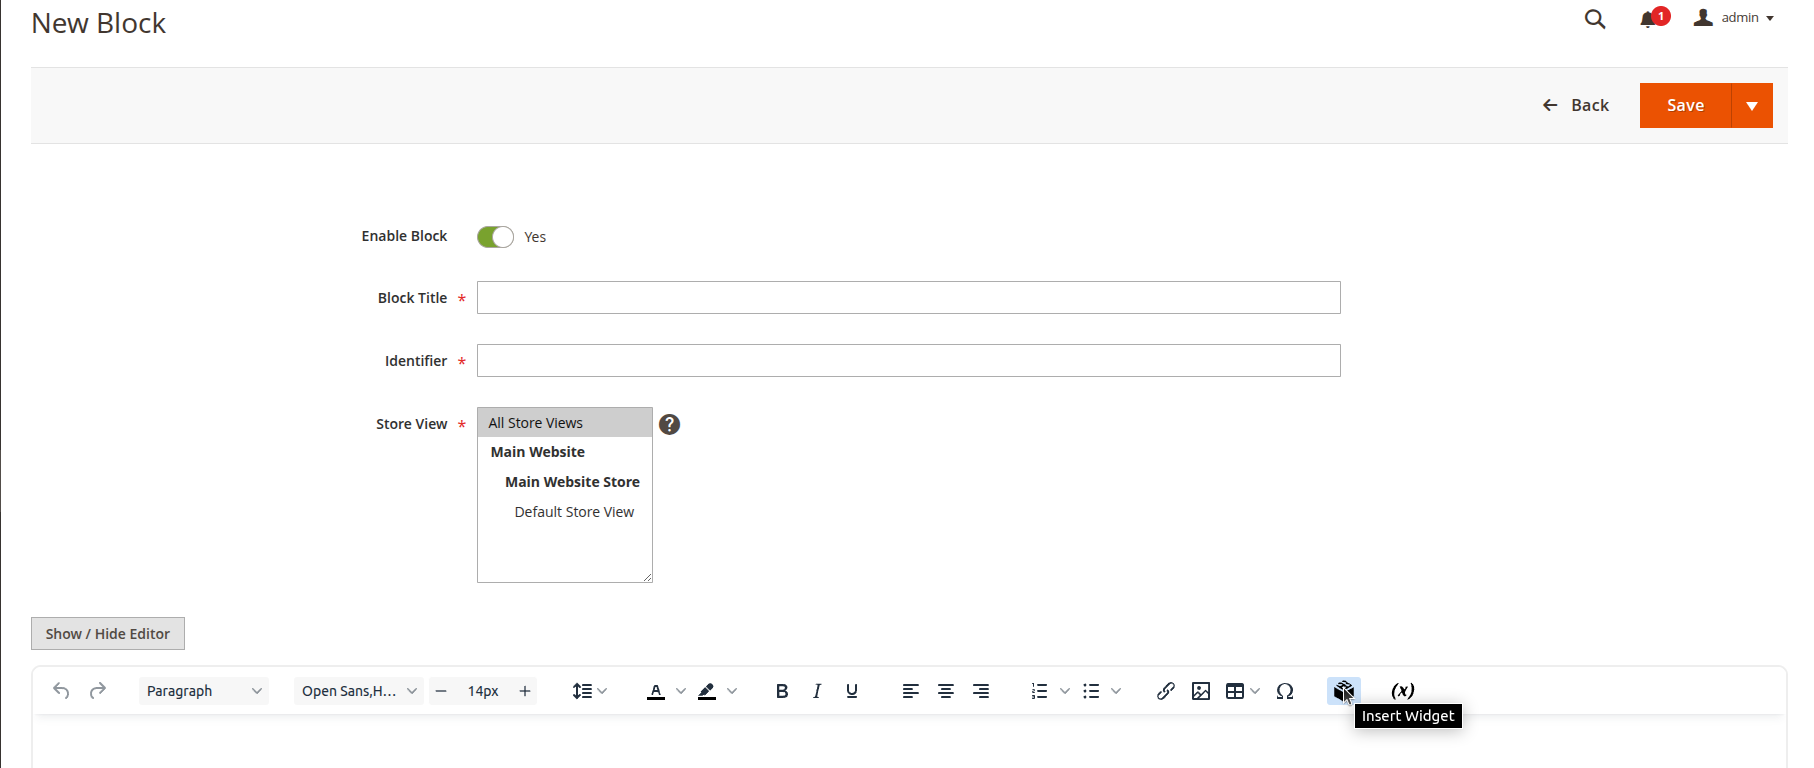Screen dimensions: 1814x768
Task: Open the Paragraph format dropdown
Action: (203, 691)
